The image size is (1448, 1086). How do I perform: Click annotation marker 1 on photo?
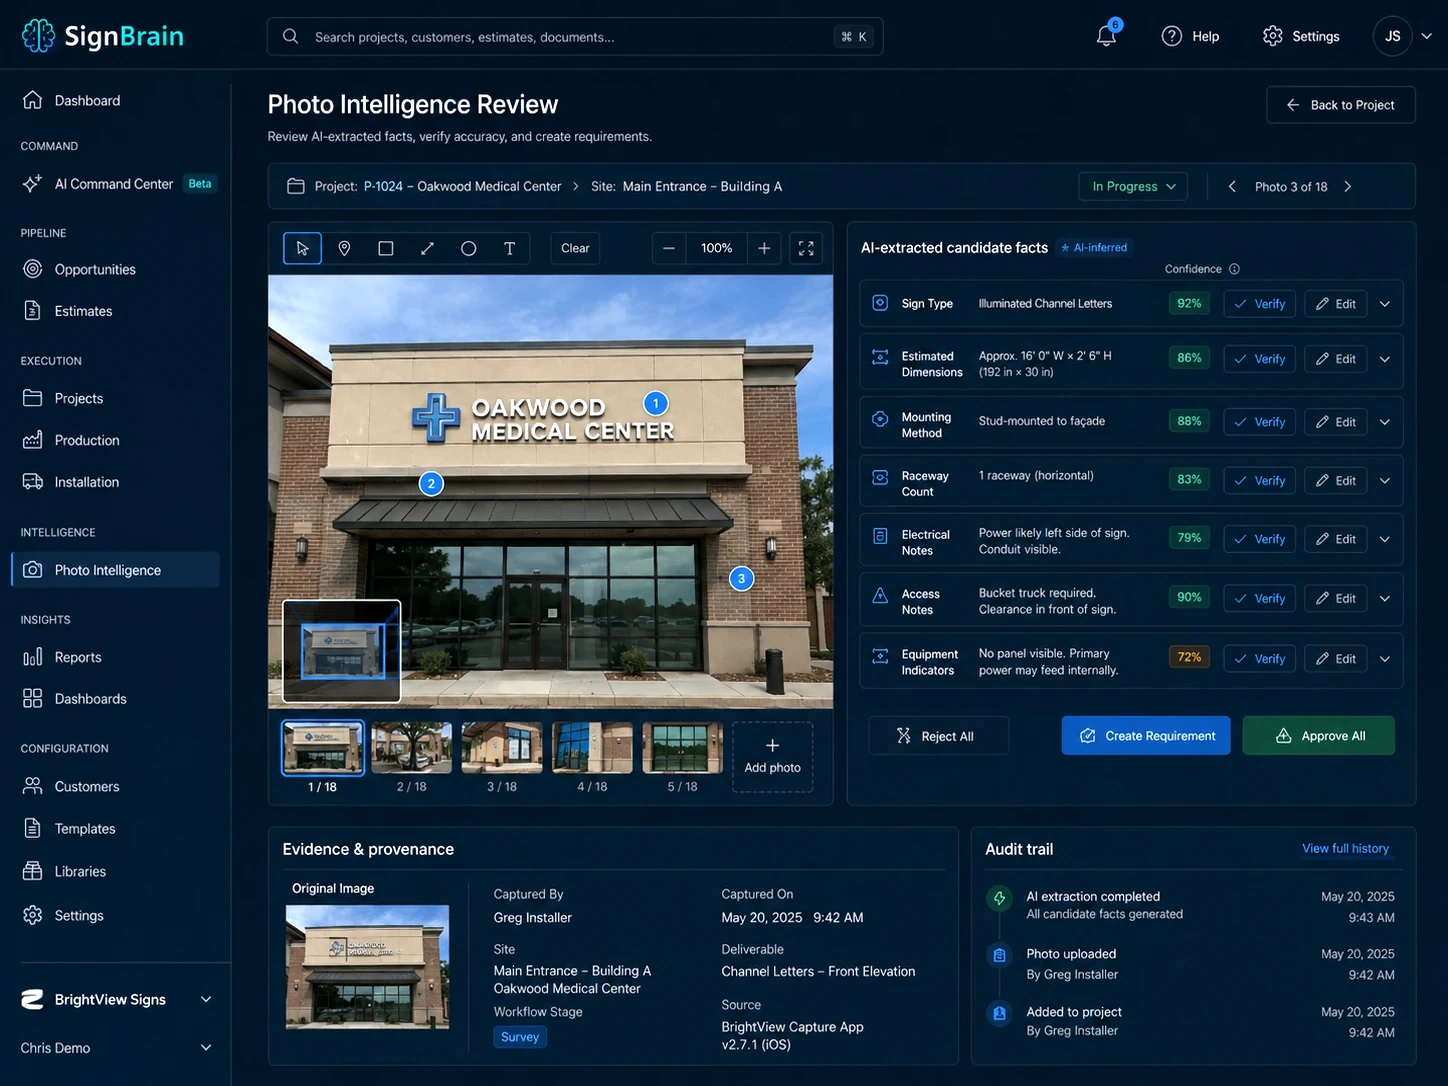coord(655,403)
